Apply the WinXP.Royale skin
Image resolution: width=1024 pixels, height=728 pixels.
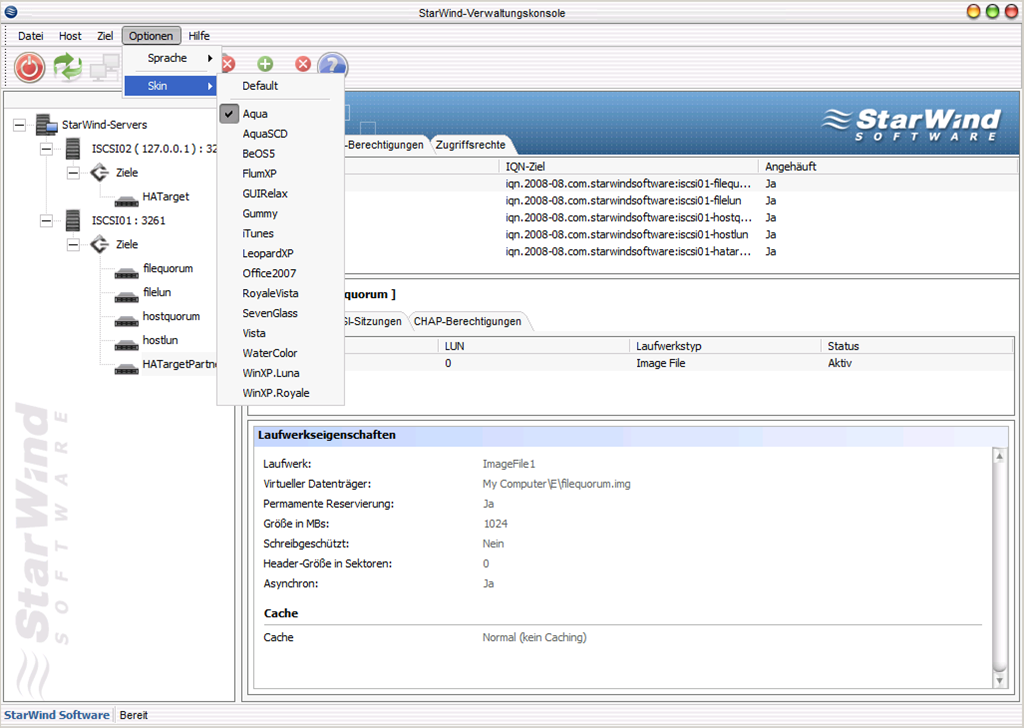click(276, 393)
